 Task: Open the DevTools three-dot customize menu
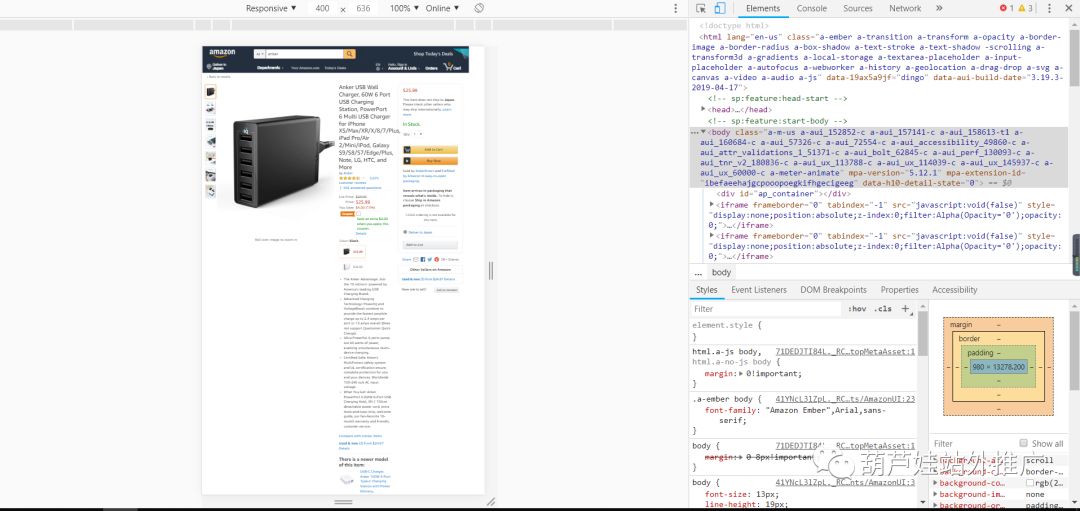tap(1050, 8)
